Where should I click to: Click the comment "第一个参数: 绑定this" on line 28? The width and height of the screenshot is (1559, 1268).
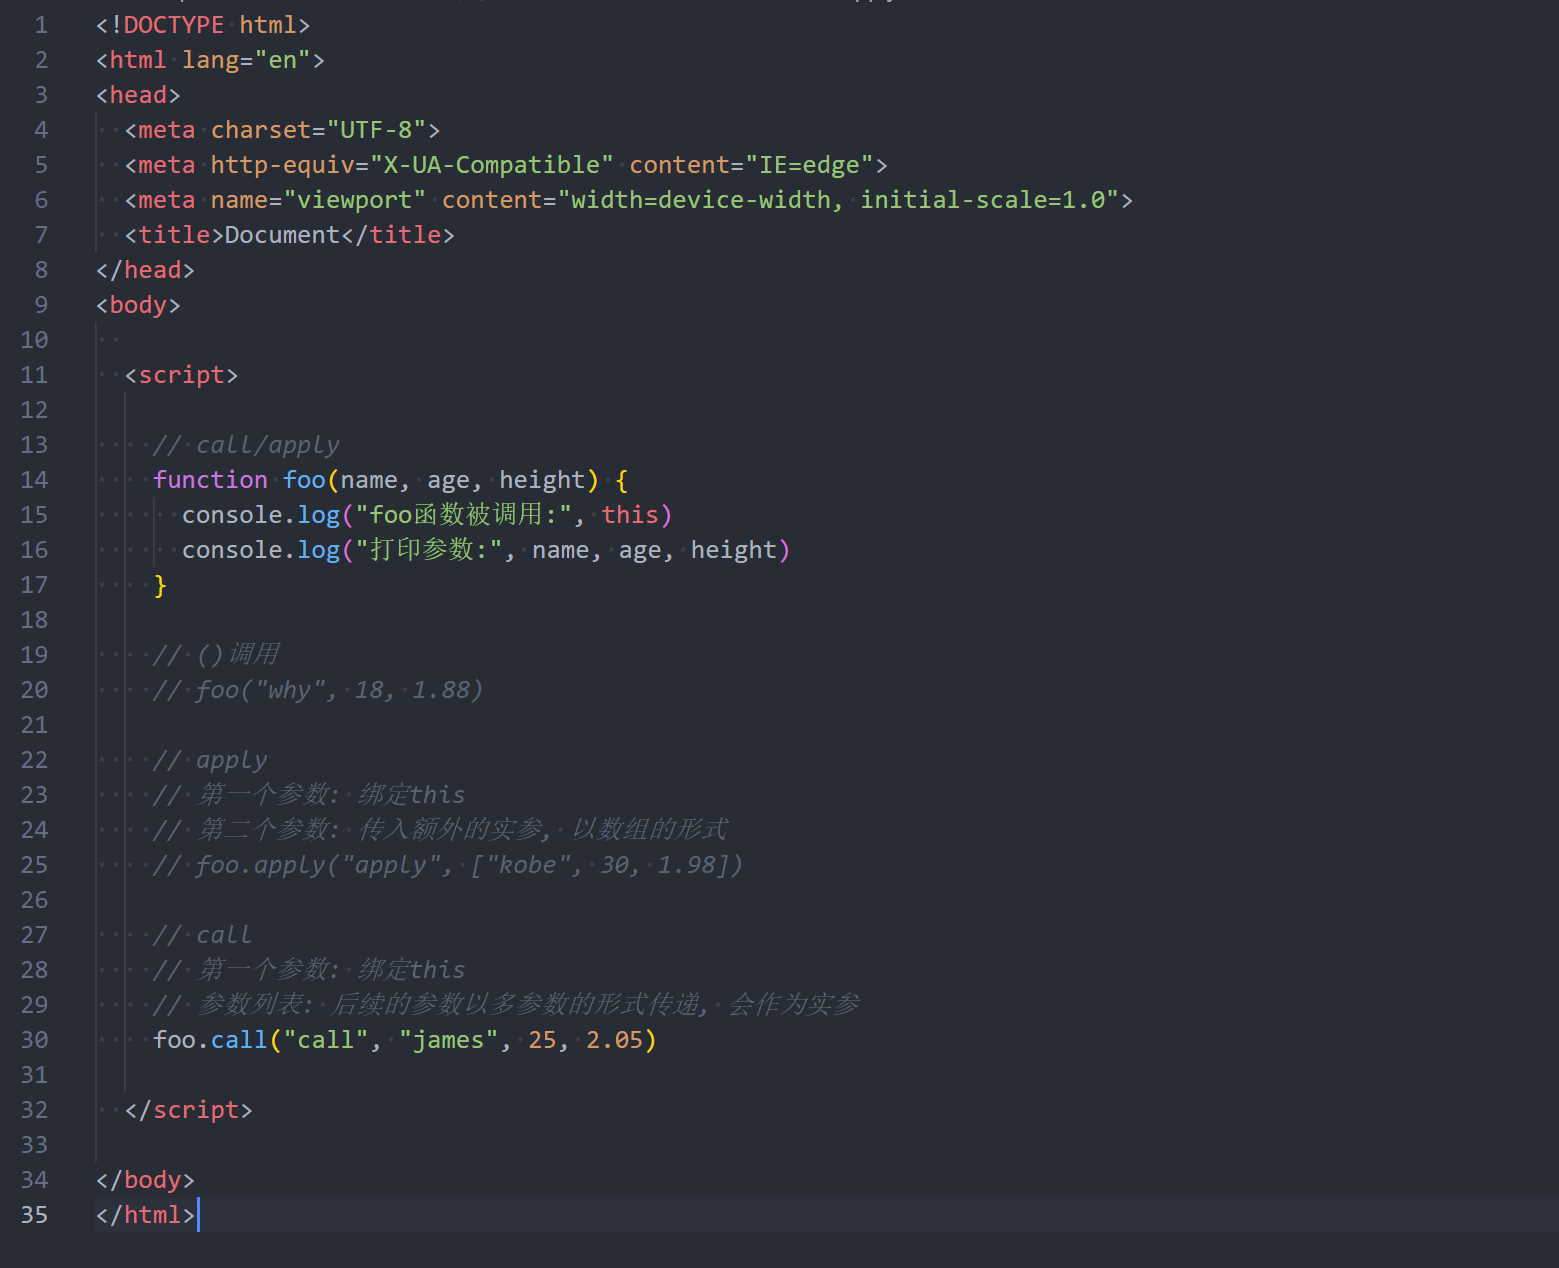309,970
